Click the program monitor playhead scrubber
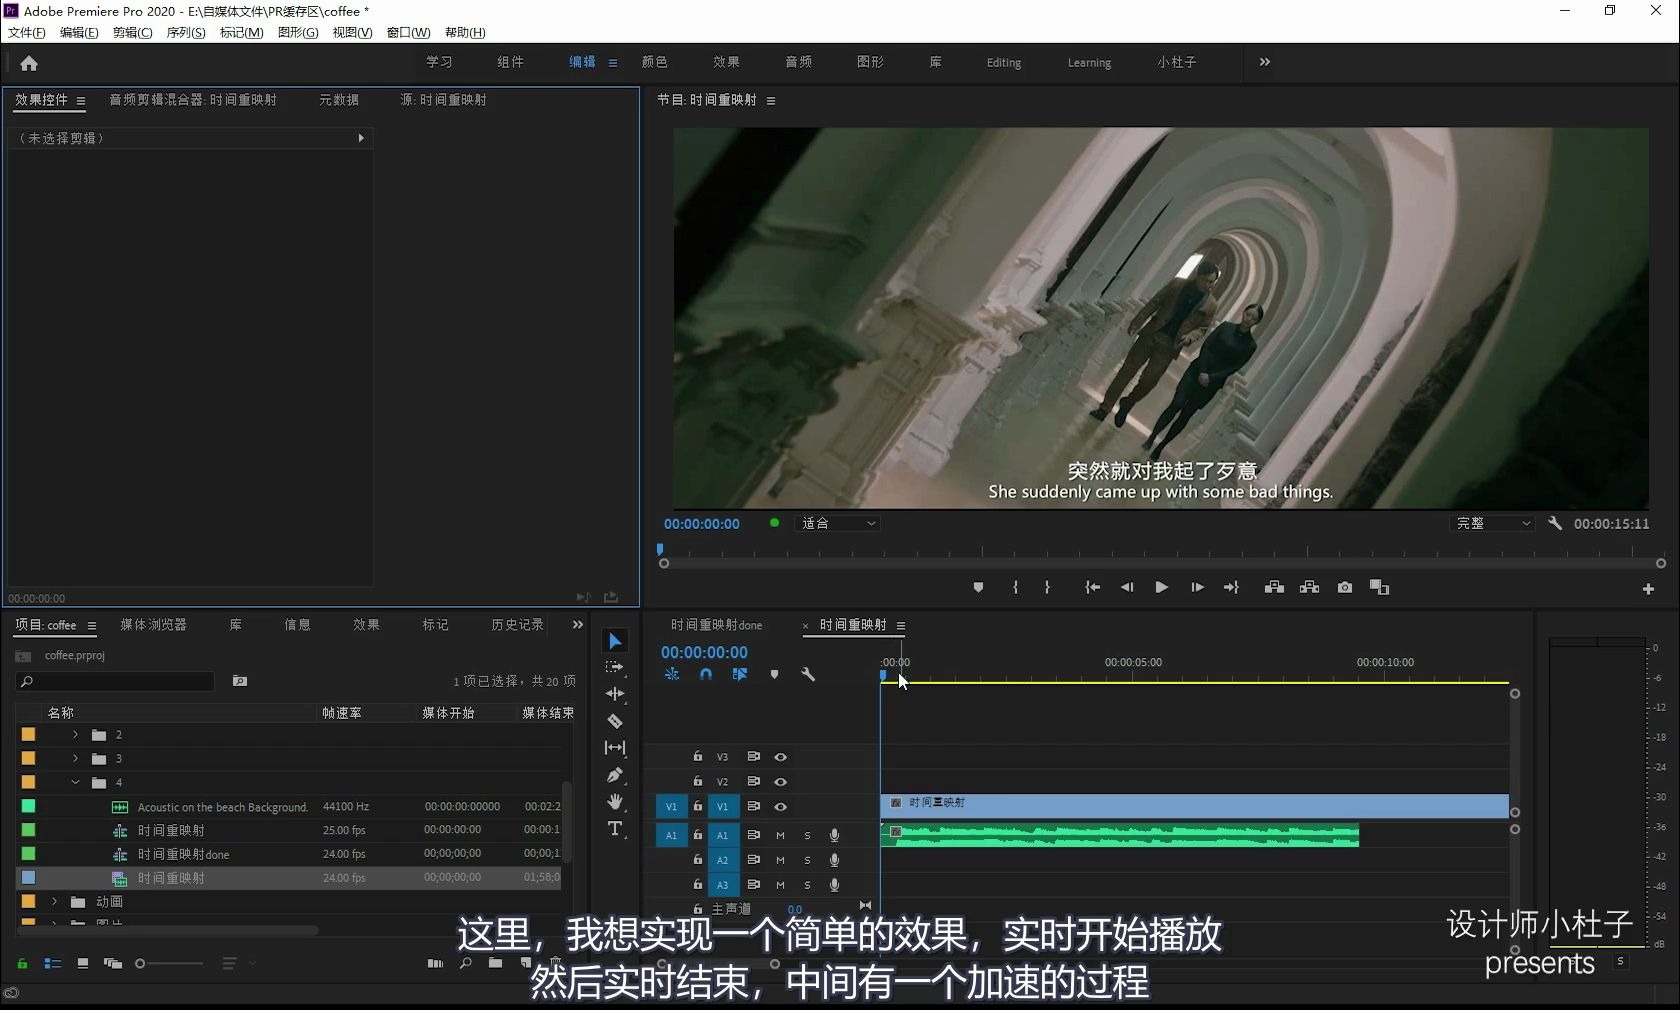Viewport: 1680px width, 1010px height. click(660, 549)
